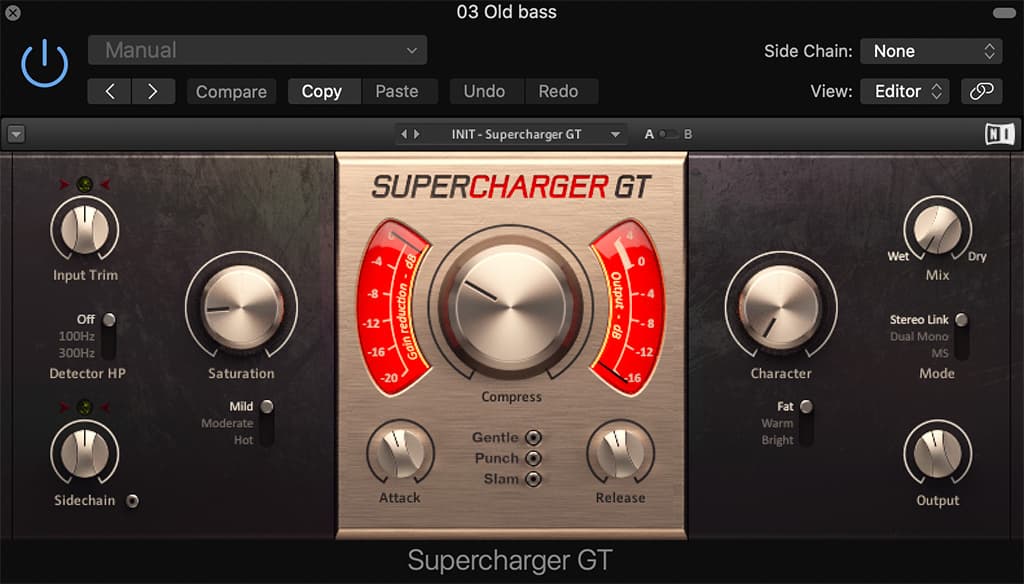Click the Output knob
This screenshot has width=1024, height=584.
click(937, 453)
